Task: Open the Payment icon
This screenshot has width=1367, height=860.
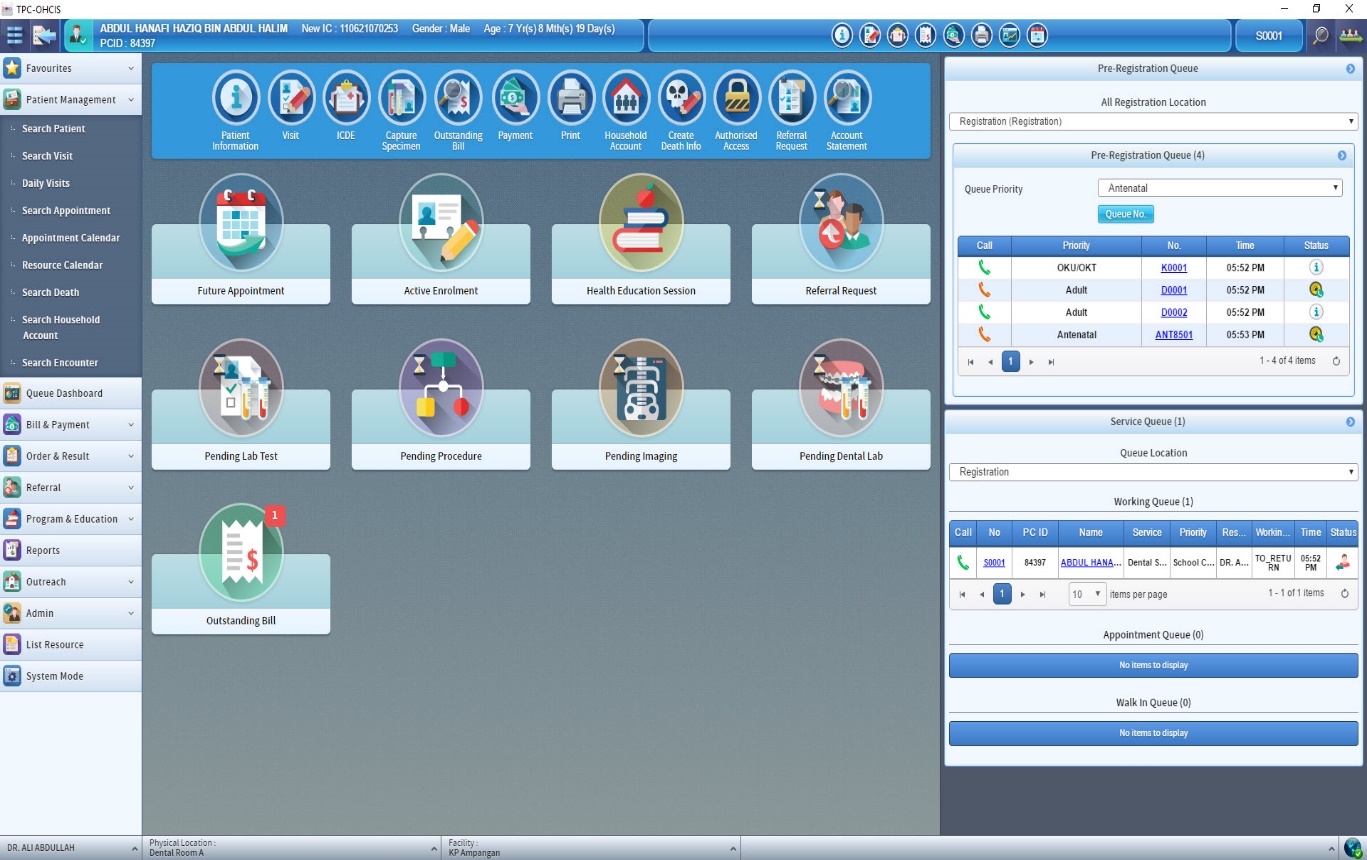Action: tap(515, 98)
